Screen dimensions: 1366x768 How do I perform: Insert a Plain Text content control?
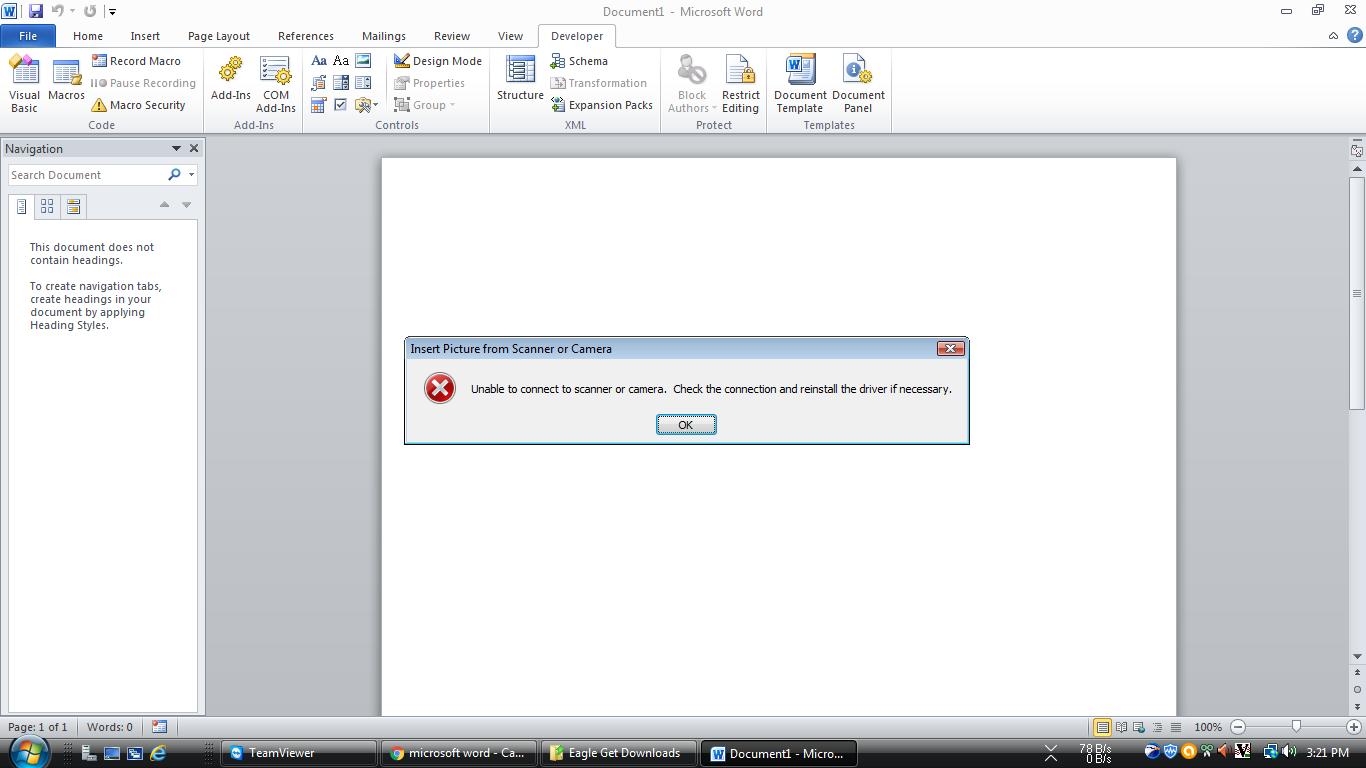(x=341, y=61)
